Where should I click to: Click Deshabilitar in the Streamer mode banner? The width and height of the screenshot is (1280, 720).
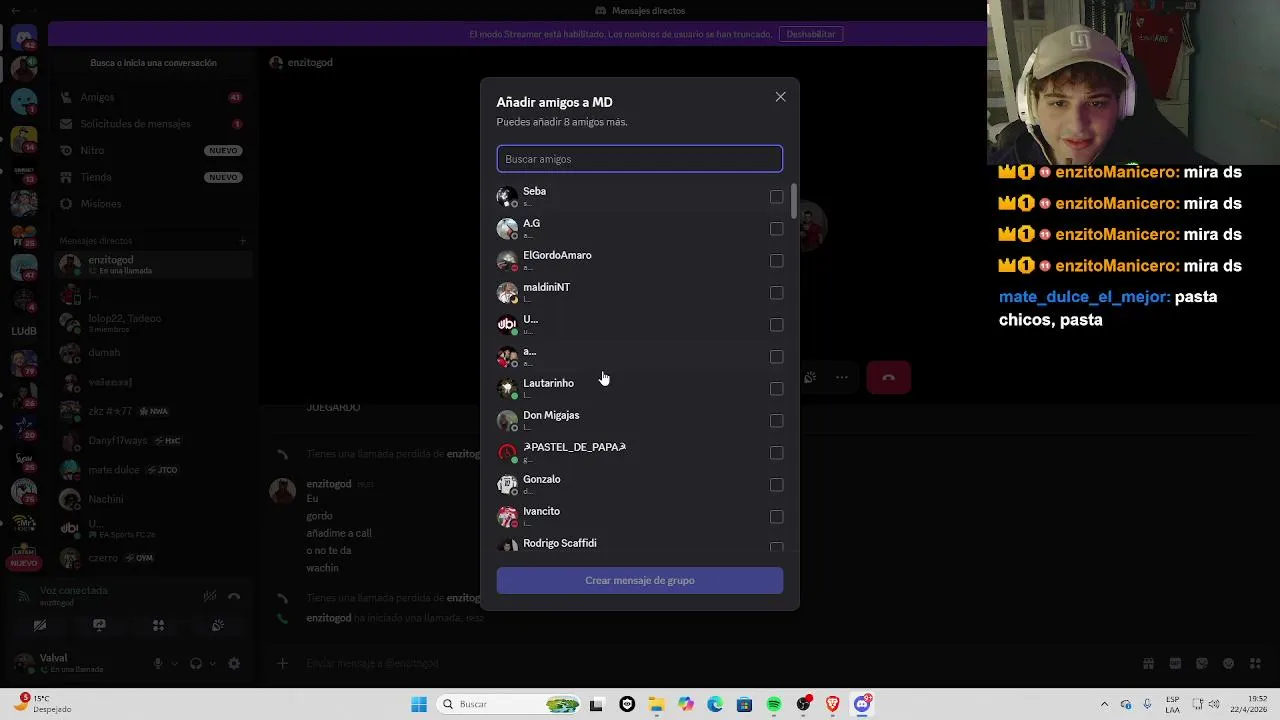click(x=811, y=34)
